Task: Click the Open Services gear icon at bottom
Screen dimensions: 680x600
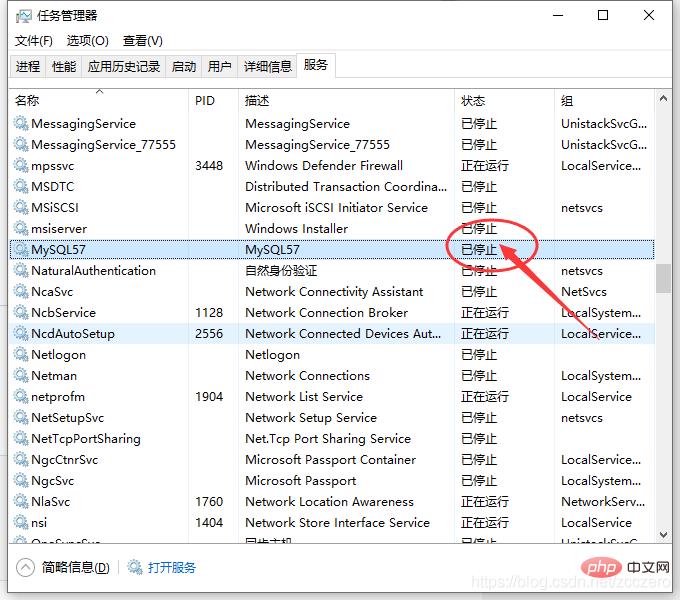Action: pyautogui.click(x=135, y=567)
